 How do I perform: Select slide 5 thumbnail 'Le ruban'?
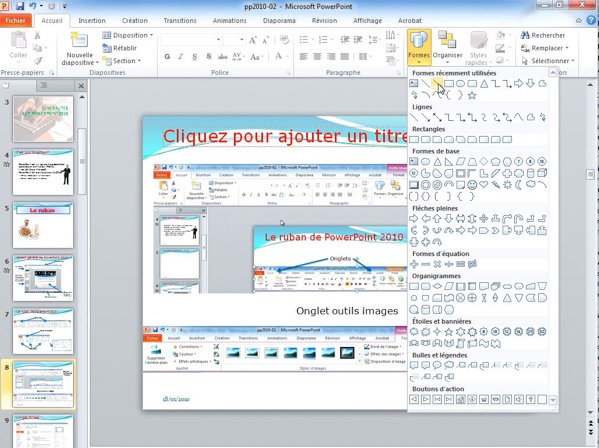coord(43,225)
